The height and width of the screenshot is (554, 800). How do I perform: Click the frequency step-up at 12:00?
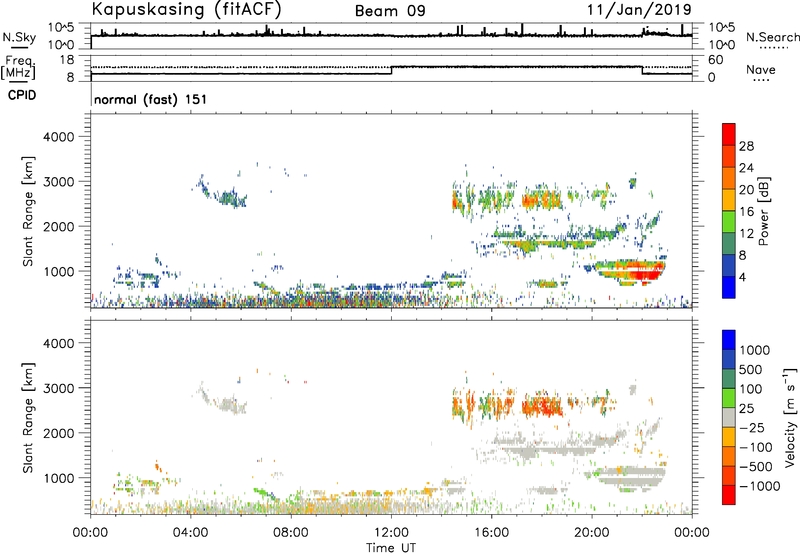coord(391,70)
